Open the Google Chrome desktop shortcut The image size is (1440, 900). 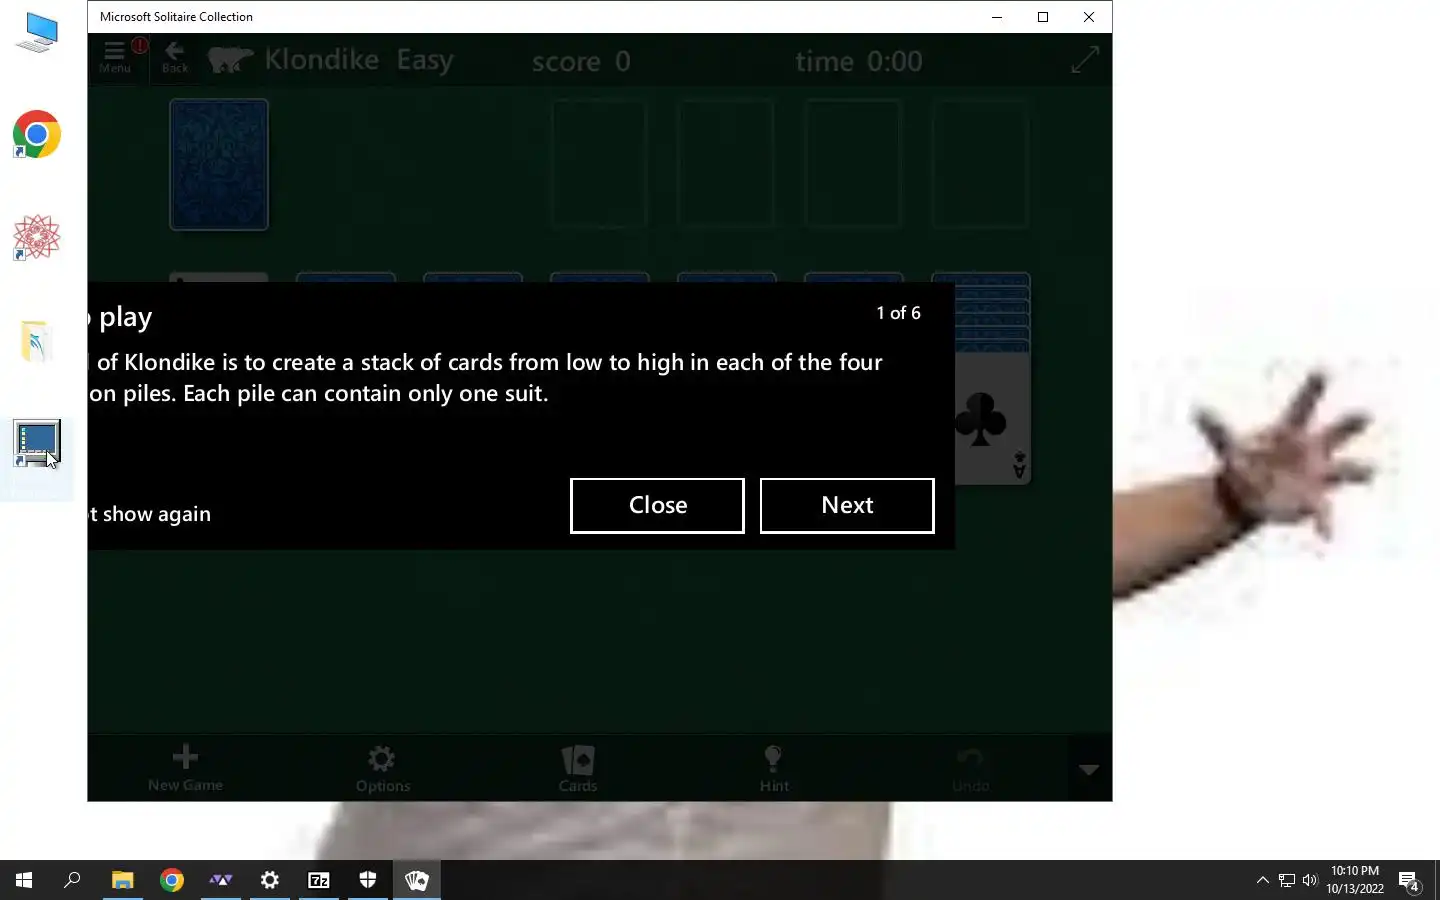(x=37, y=134)
